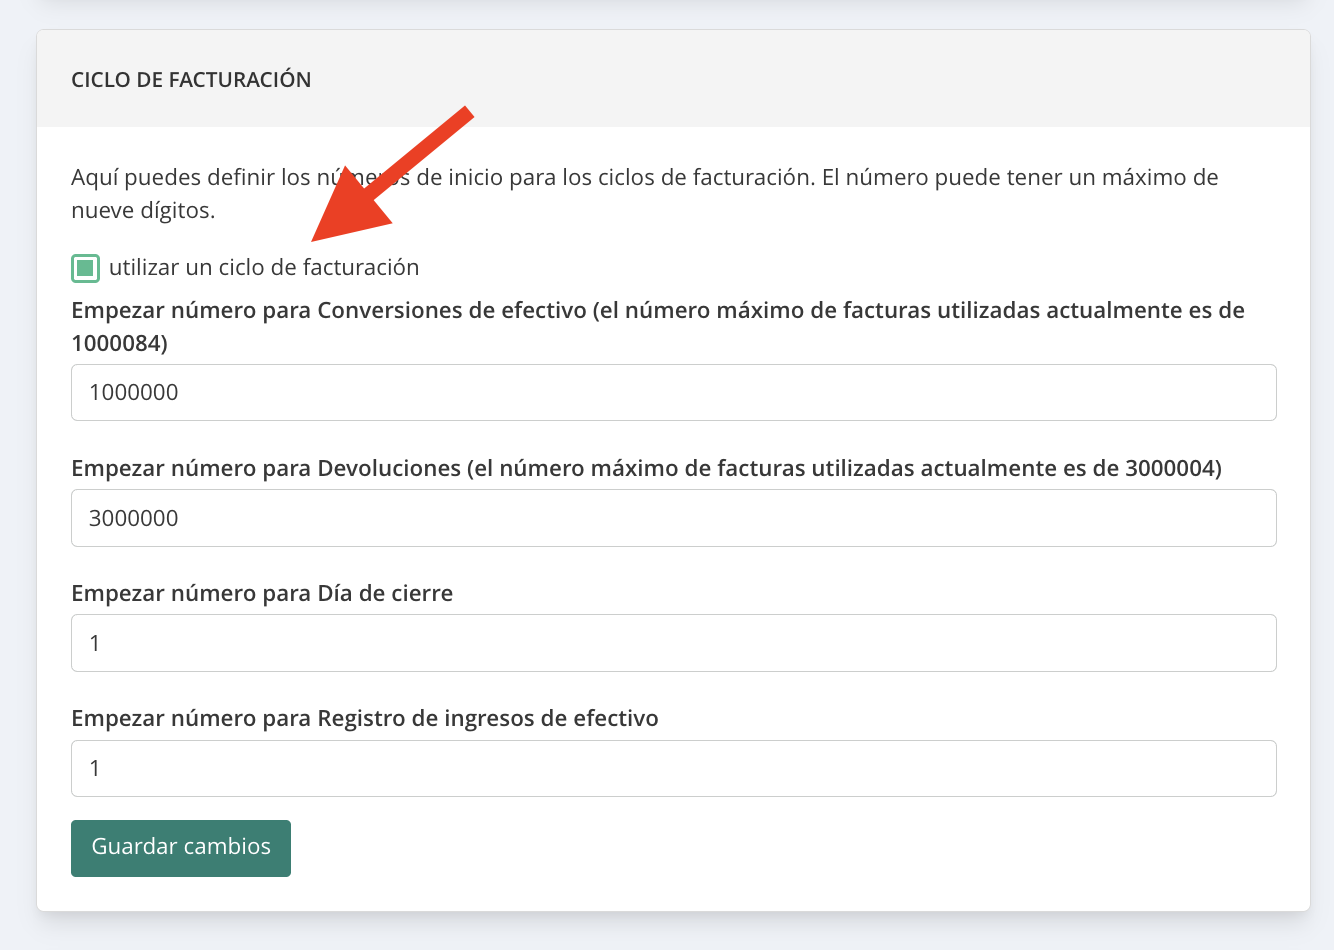1334x950 pixels.
Task: Click into the Devoluciones start number field
Action: (x=673, y=518)
